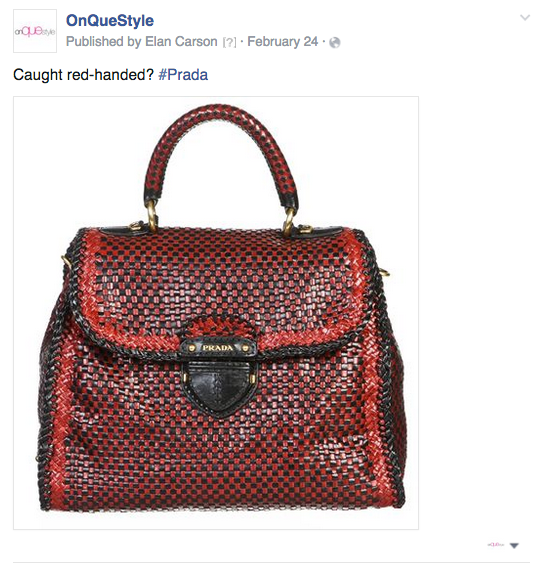Screen dimensions: 540x564
Task: Click the right gold handle ring
Action: point(289,221)
